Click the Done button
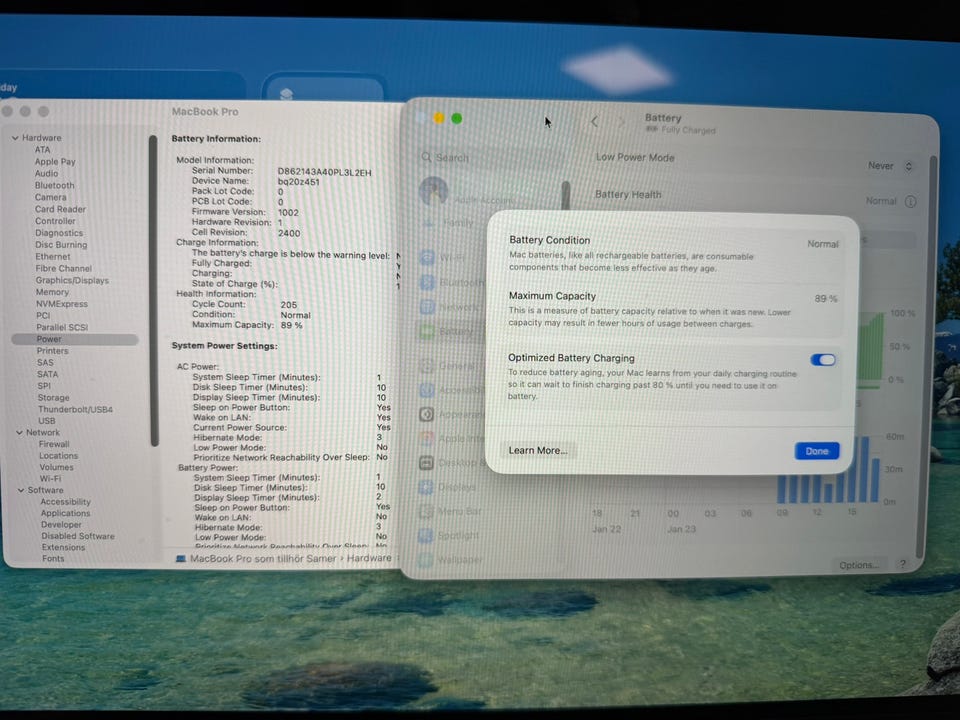The image size is (960, 720). 817,451
